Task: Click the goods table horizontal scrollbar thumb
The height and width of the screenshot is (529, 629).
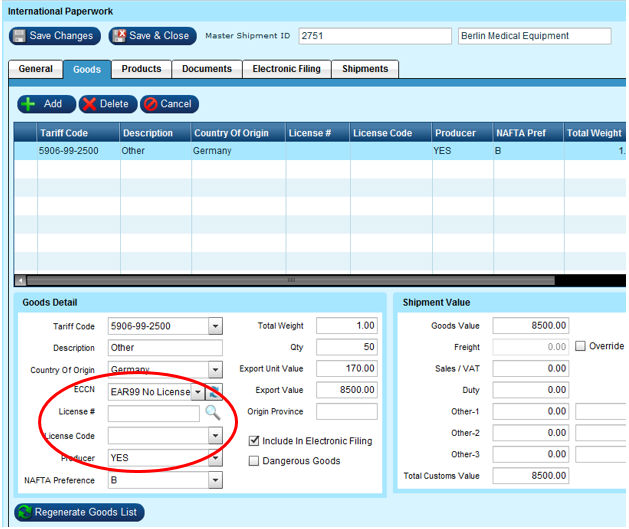Action: pyautogui.click(x=291, y=280)
